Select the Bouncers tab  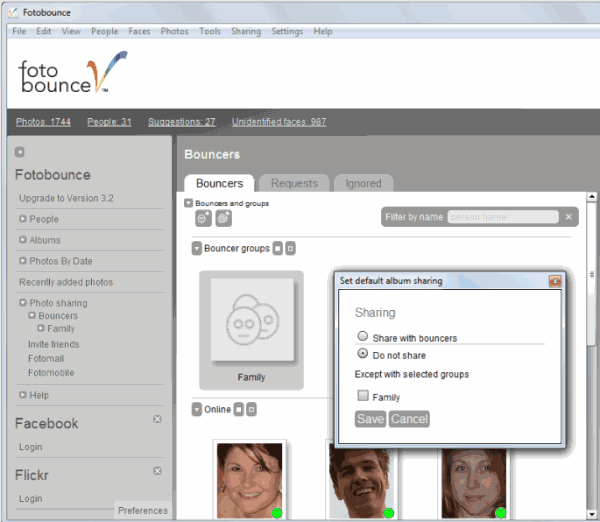pyautogui.click(x=219, y=183)
